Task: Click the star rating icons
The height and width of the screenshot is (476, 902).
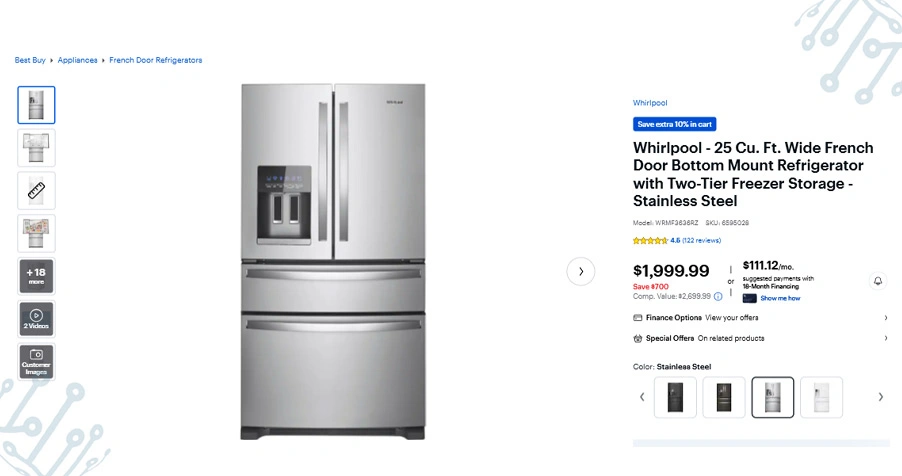Action: coord(650,241)
